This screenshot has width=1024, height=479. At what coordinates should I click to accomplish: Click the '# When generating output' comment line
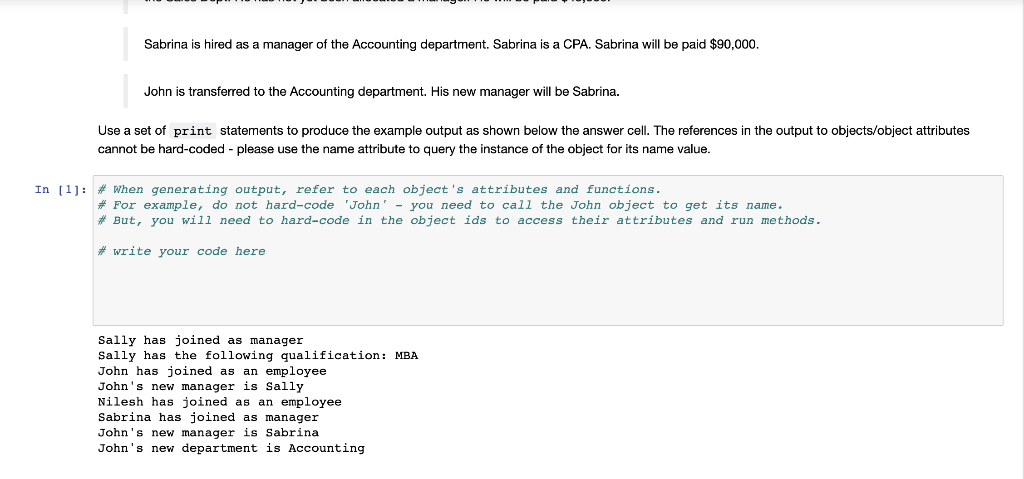pos(379,190)
